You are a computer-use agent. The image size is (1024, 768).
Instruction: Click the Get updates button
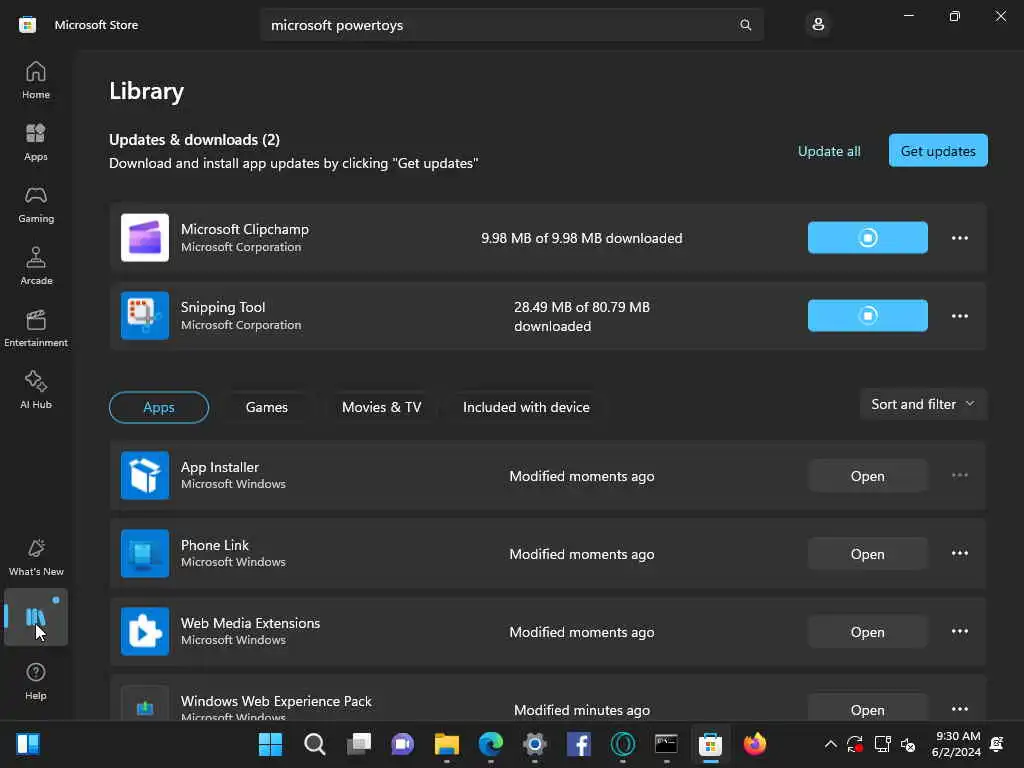(x=938, y=151)
